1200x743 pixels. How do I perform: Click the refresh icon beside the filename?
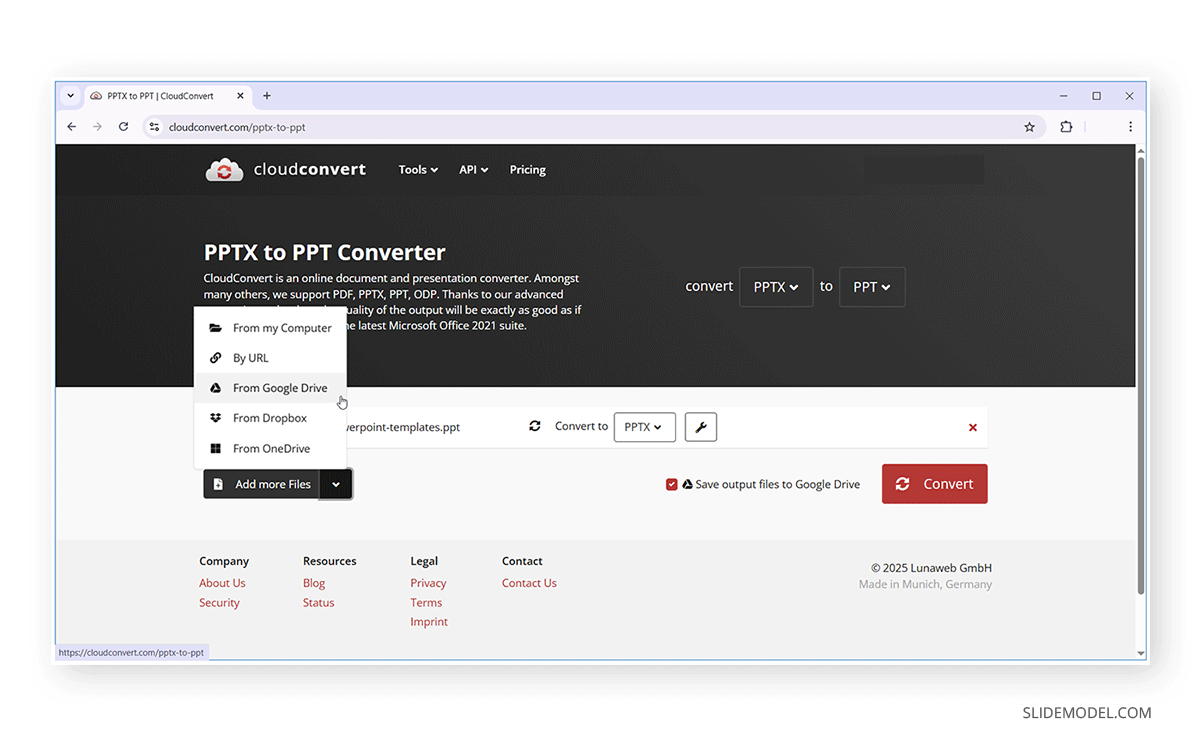click(535, 426)
